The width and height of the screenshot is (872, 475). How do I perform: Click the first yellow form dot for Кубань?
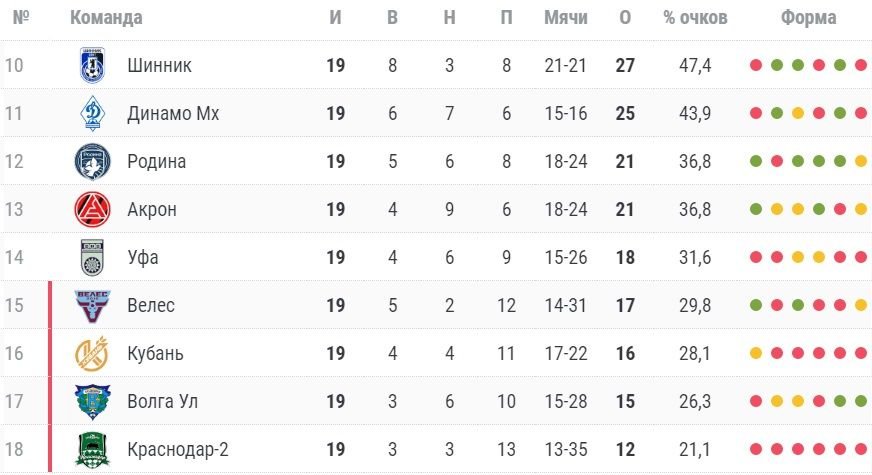pos(756,353)
